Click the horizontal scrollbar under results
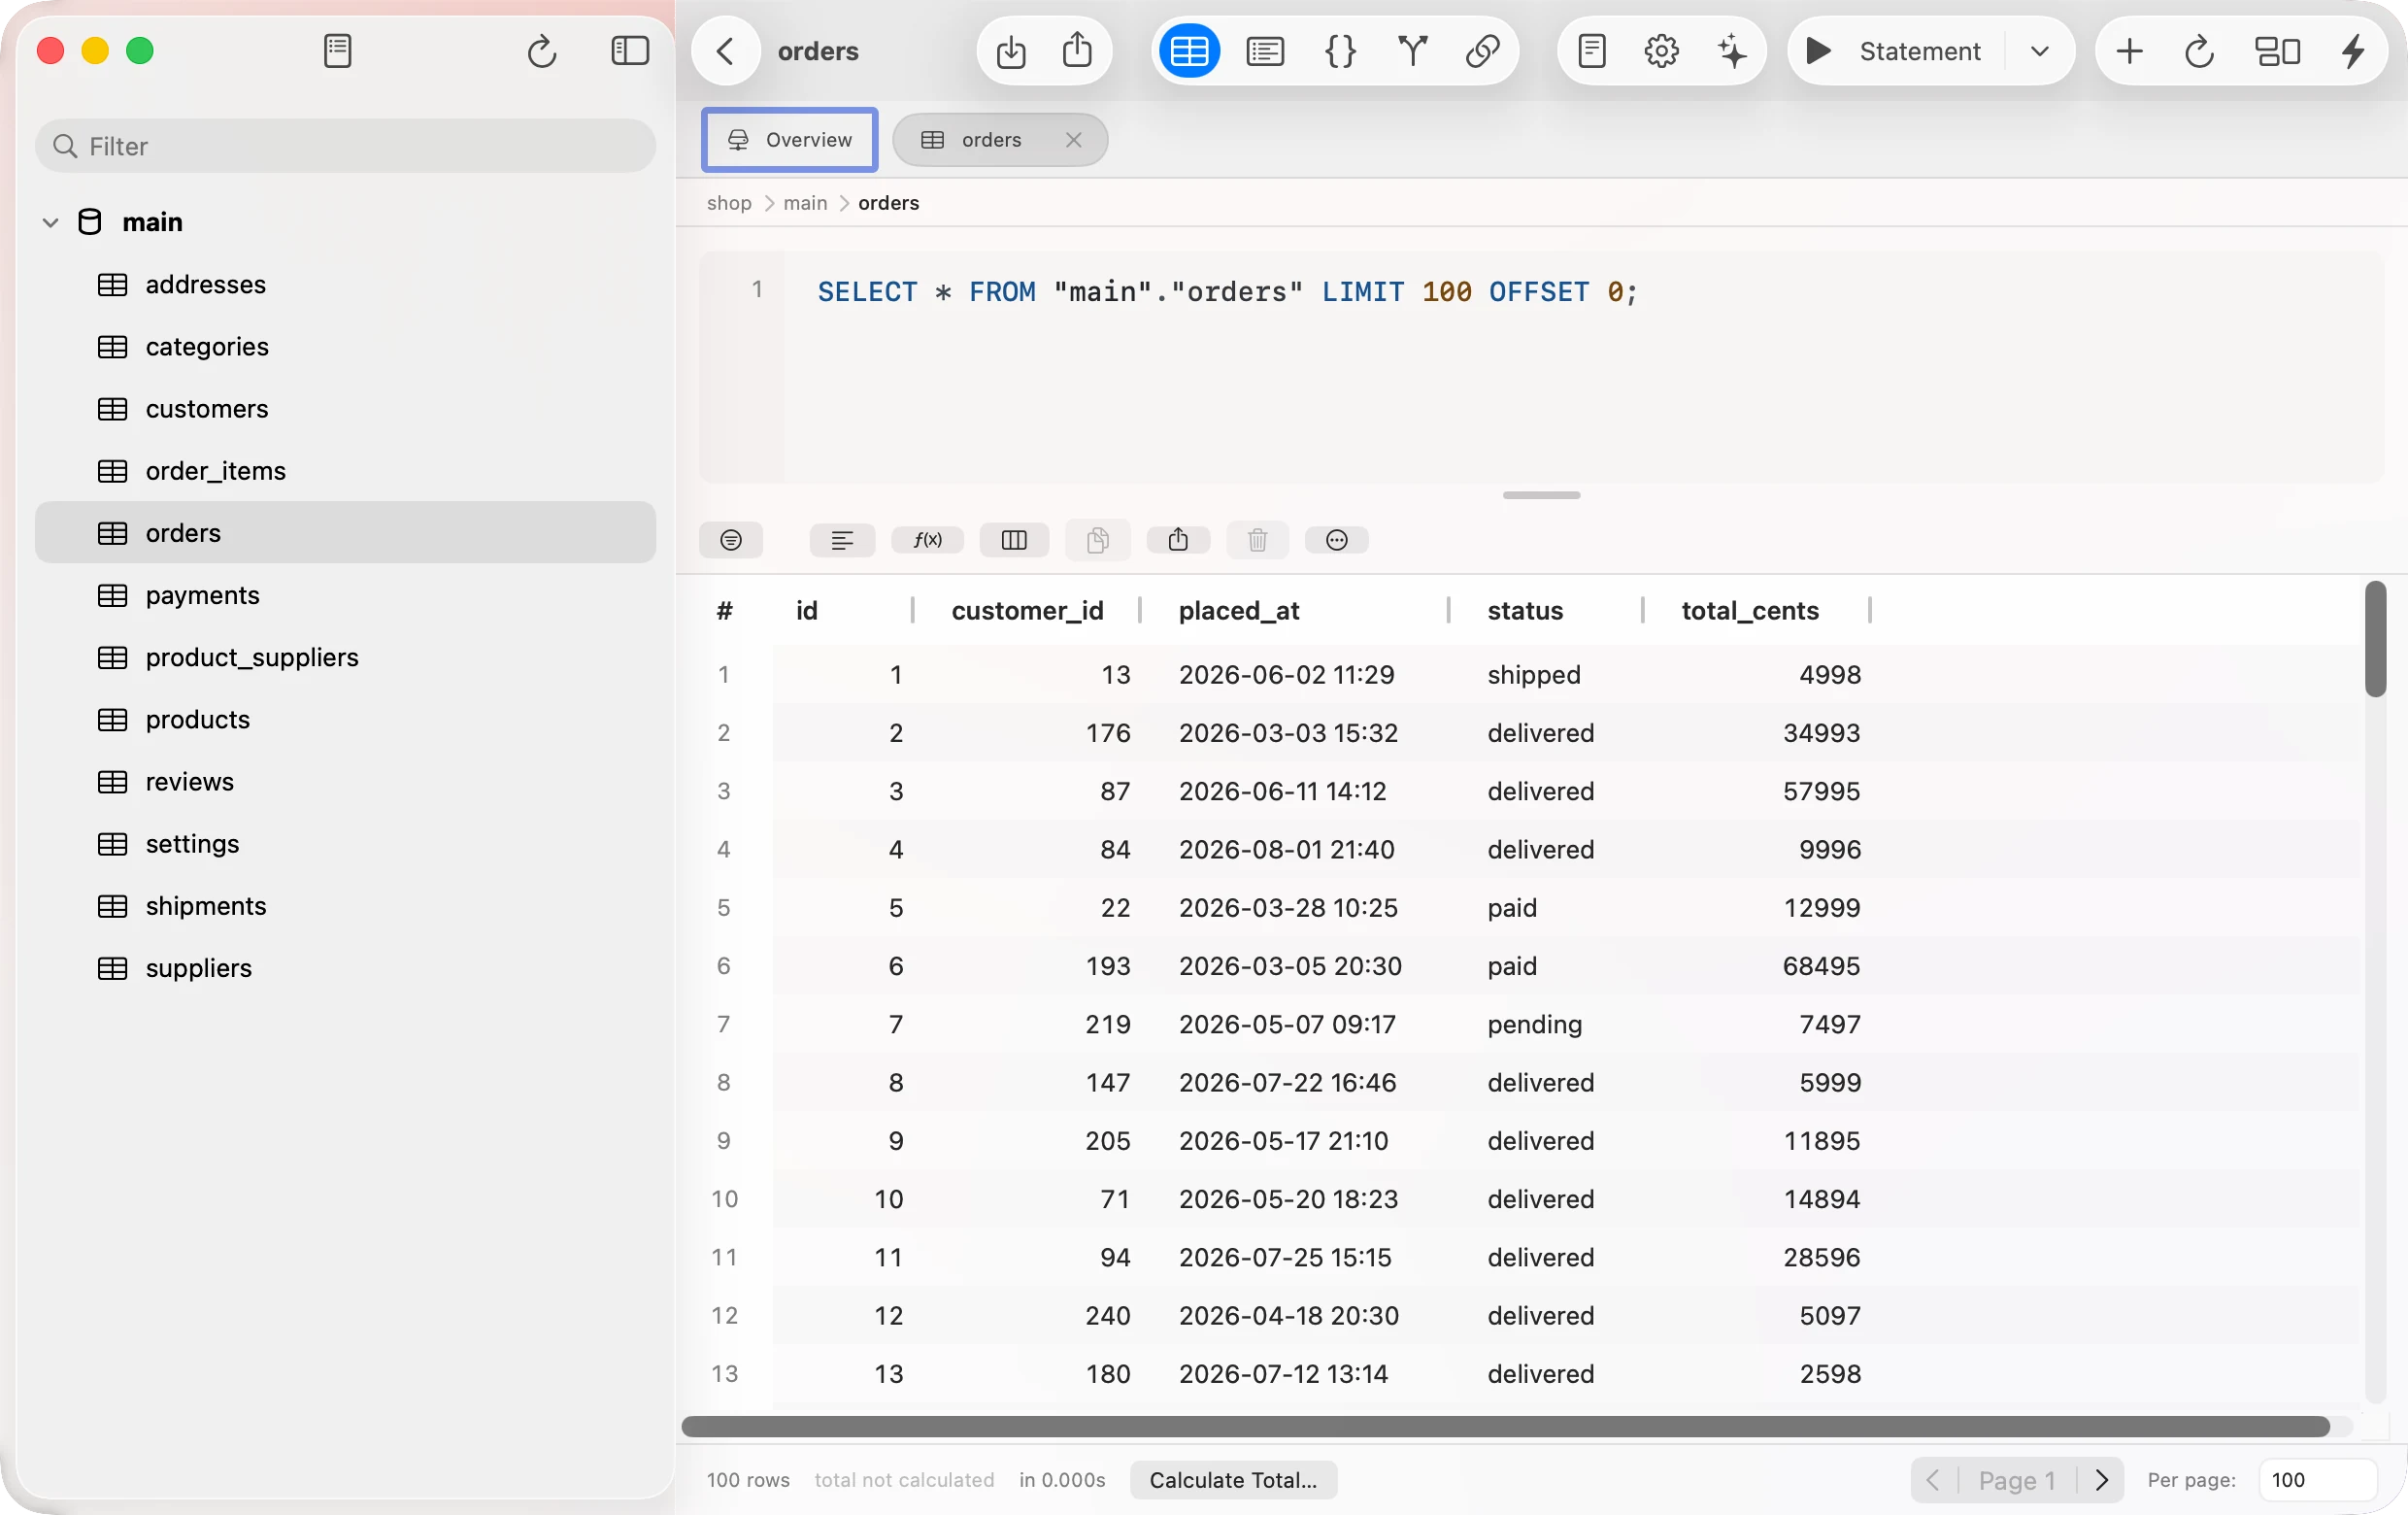2408x1515 pixels. coord(1505,1427)
